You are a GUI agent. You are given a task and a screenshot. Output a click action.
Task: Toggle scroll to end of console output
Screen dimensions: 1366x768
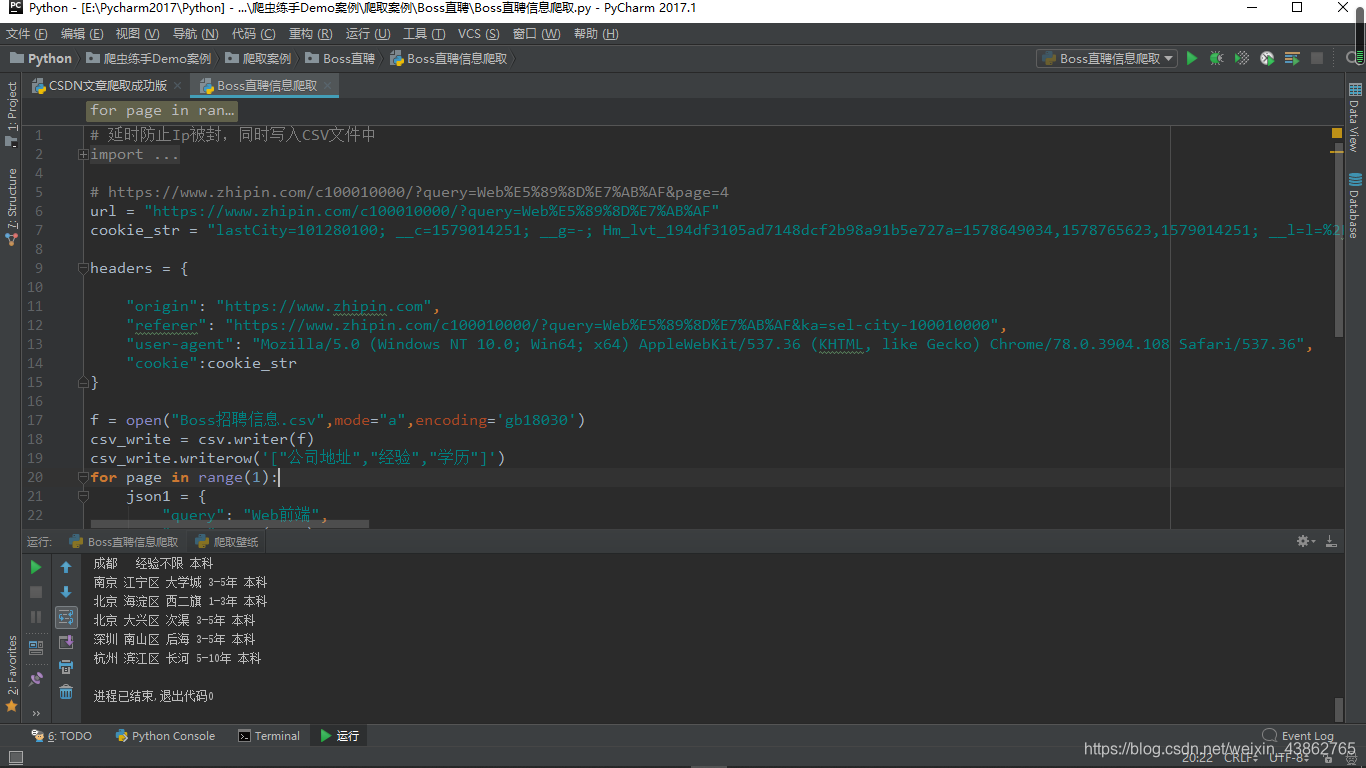(x=66, y=642)
